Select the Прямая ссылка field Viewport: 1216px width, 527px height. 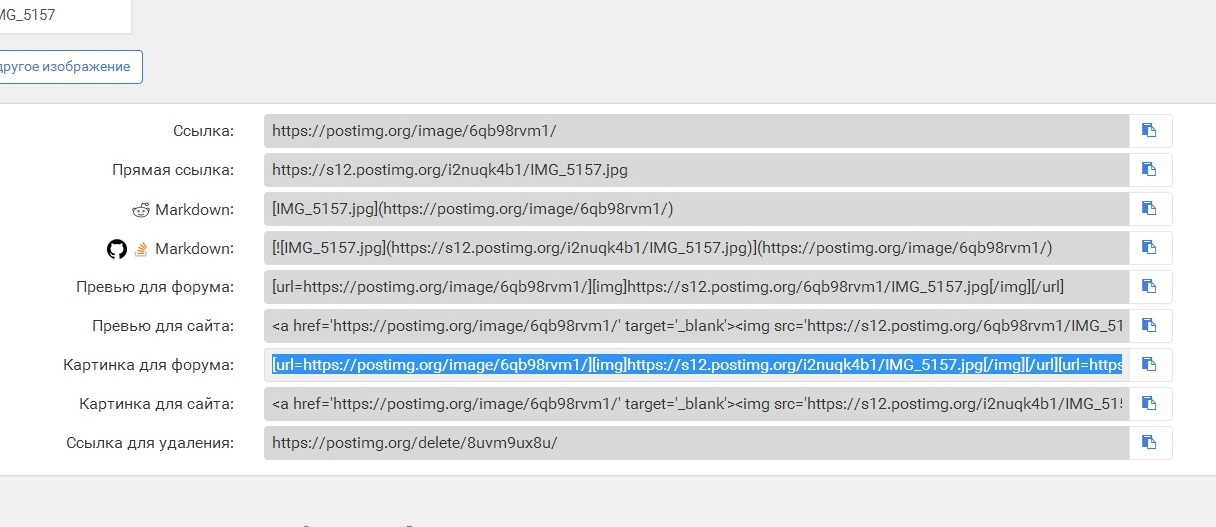tap(697, 170)
